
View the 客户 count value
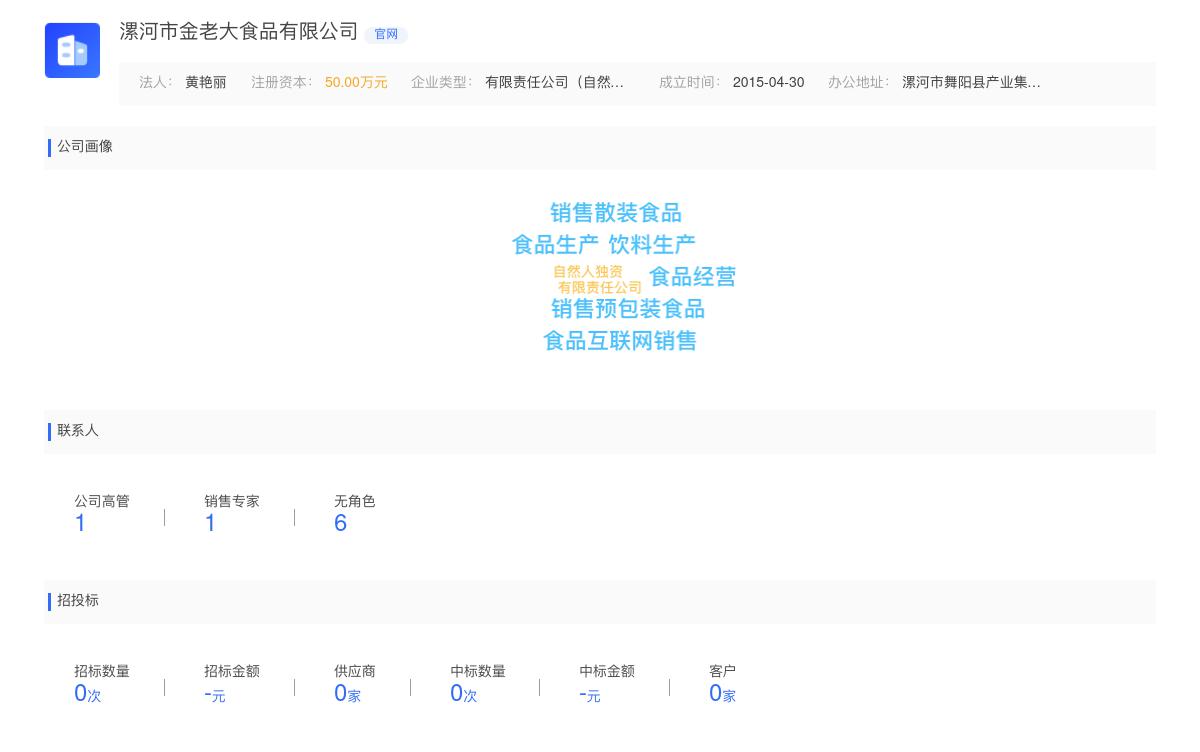click(721, 693)
